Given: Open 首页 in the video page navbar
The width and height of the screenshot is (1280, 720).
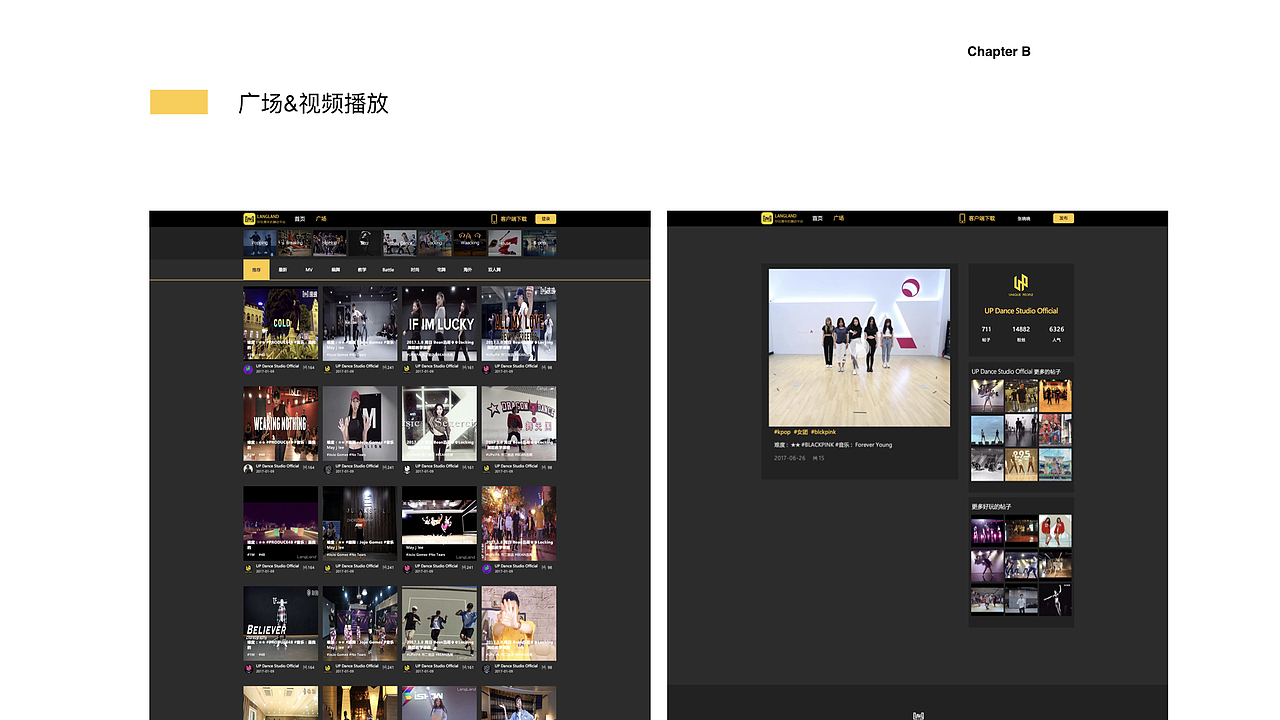Looking at the screenshot, I should (817, 218).
